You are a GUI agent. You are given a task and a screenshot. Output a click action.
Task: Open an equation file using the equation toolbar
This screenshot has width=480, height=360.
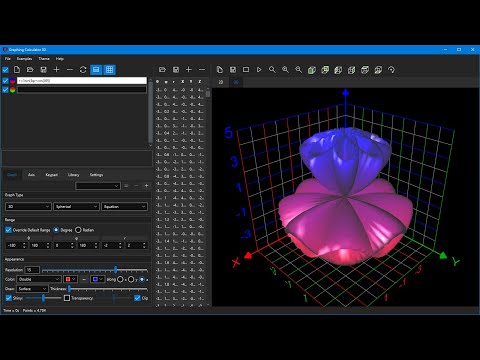point(30,70)
